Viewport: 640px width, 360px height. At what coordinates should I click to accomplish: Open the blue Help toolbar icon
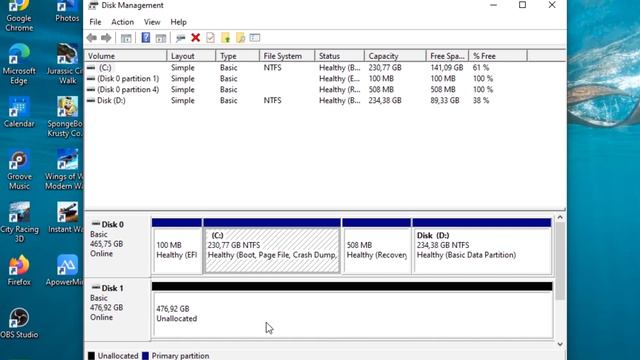pos(146,38)
